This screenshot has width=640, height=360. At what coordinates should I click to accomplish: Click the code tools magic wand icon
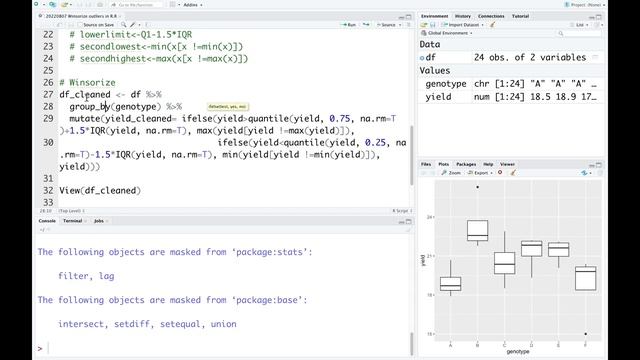click(x=133, y=25)
